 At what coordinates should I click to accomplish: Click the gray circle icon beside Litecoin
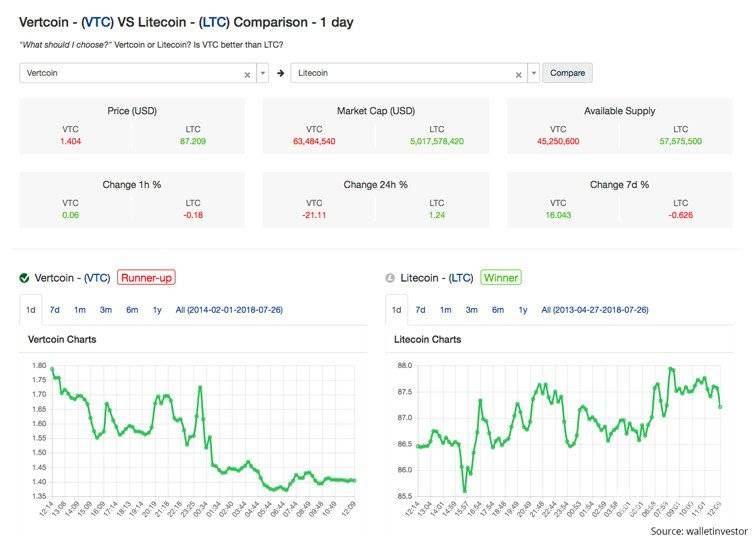390,278
